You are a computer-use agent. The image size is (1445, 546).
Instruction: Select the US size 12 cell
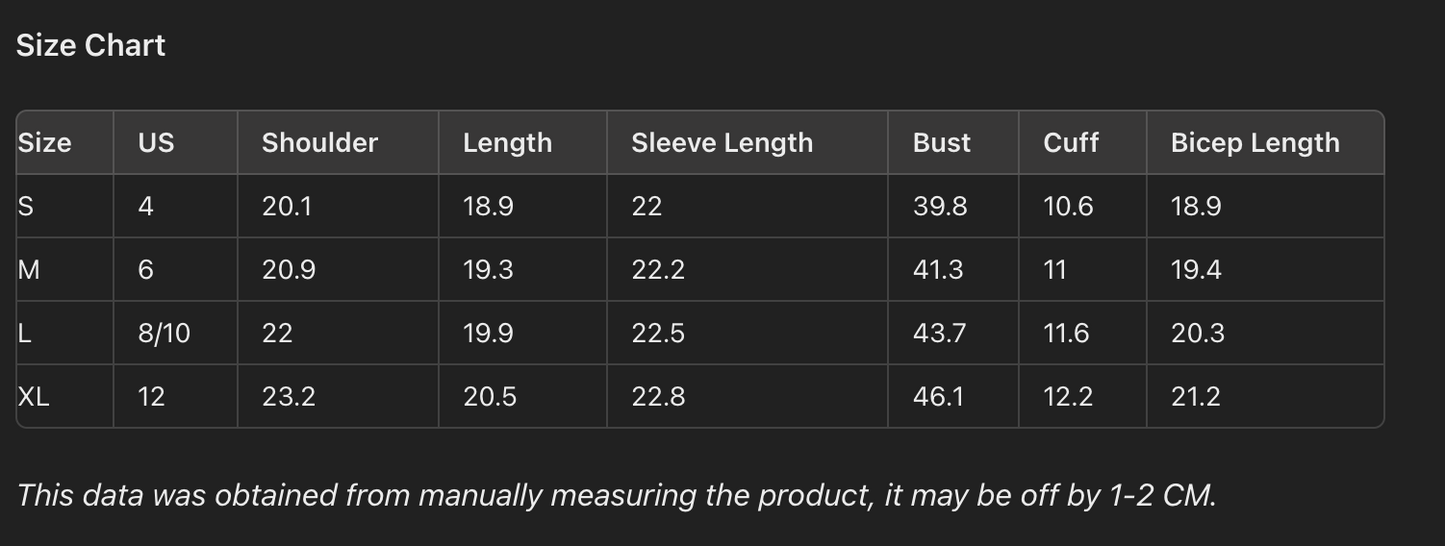[151, 397]
